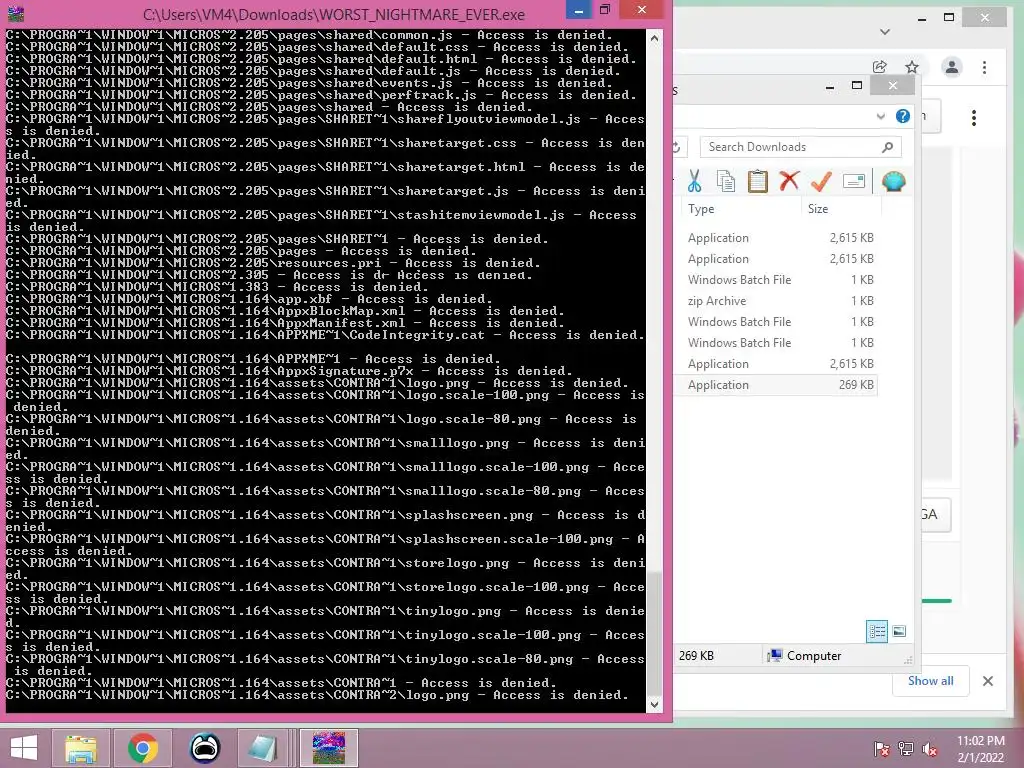Open Action Center flag icon in tray
1024x768 pixels.
[x=881, y=748]
